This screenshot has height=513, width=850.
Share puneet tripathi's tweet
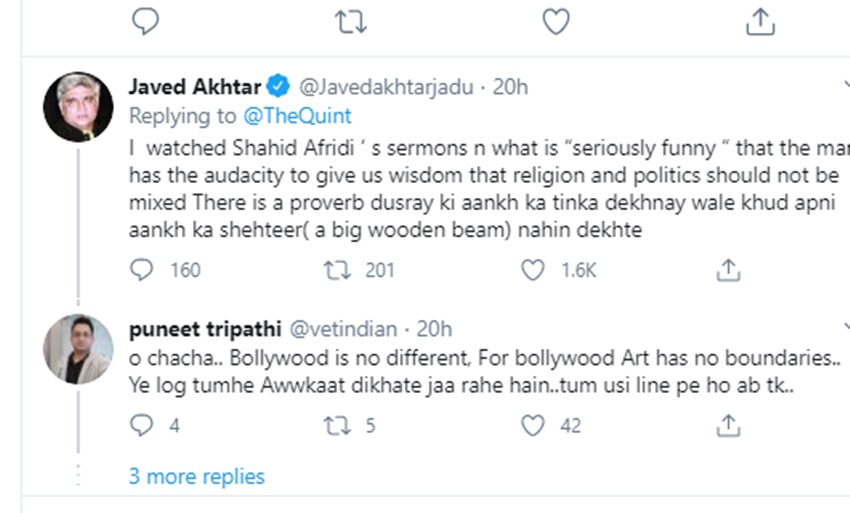pos(729,426)
